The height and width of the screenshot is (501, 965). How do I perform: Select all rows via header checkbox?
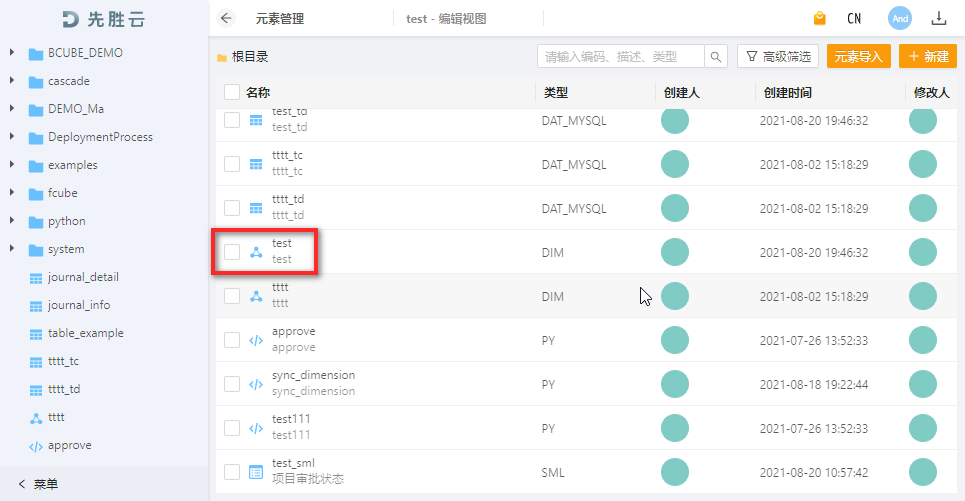[232, 93]
